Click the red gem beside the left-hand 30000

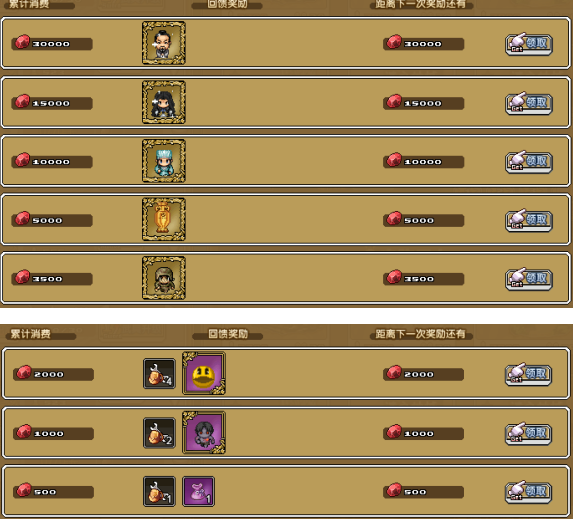click(22, 42)
